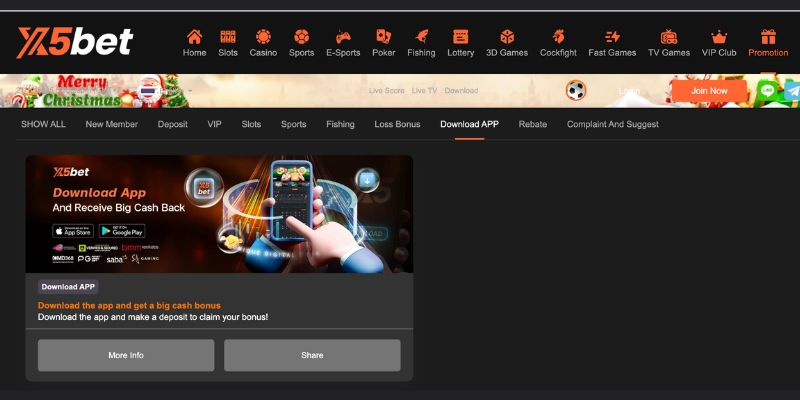
Task: Switch to the Rebate tab
Action: (532, 124)
